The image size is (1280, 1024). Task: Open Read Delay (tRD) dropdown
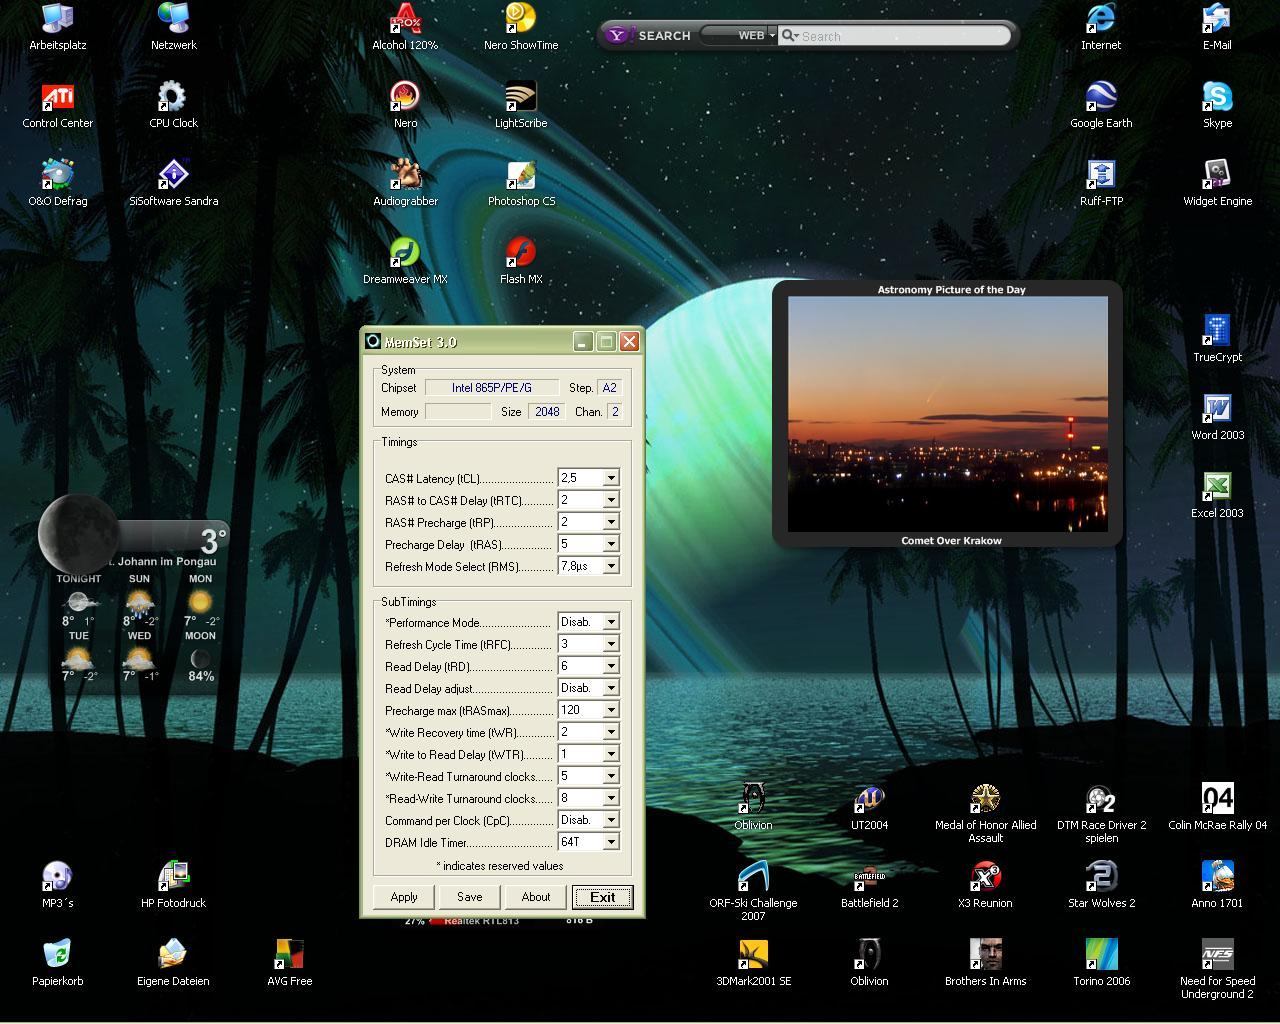coord(611,666)
